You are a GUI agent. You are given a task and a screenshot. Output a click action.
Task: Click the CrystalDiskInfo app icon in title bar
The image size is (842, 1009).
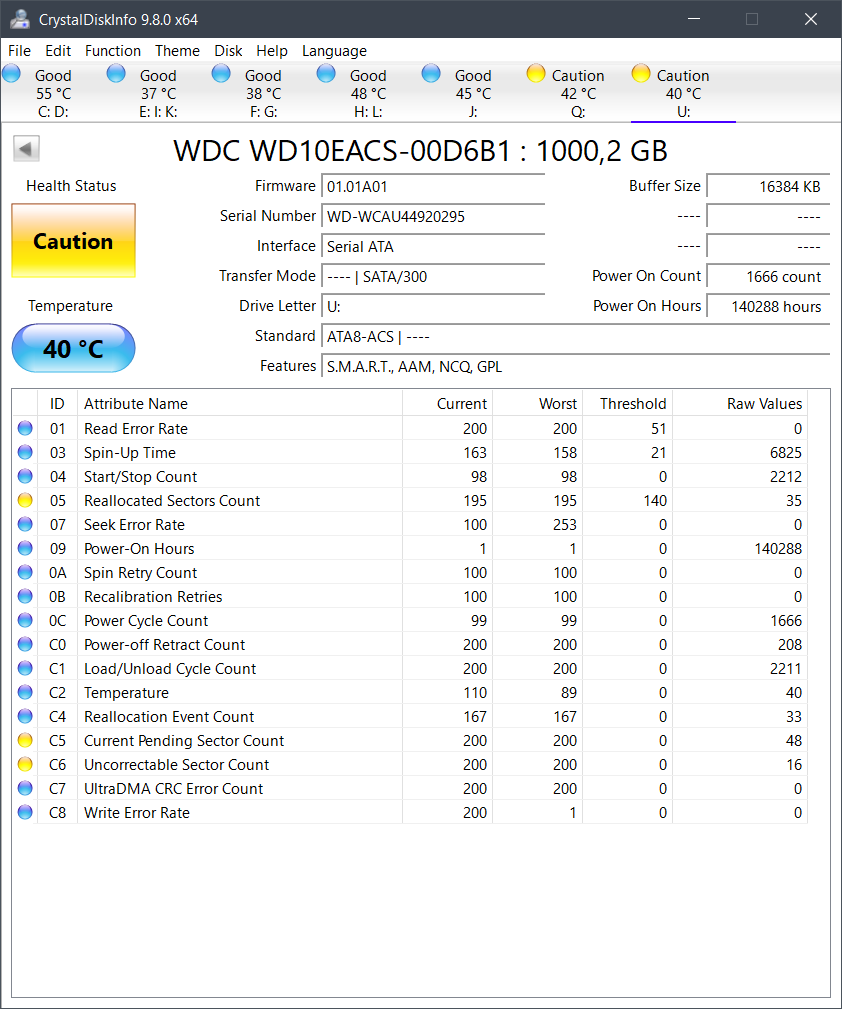pos(20,19)
